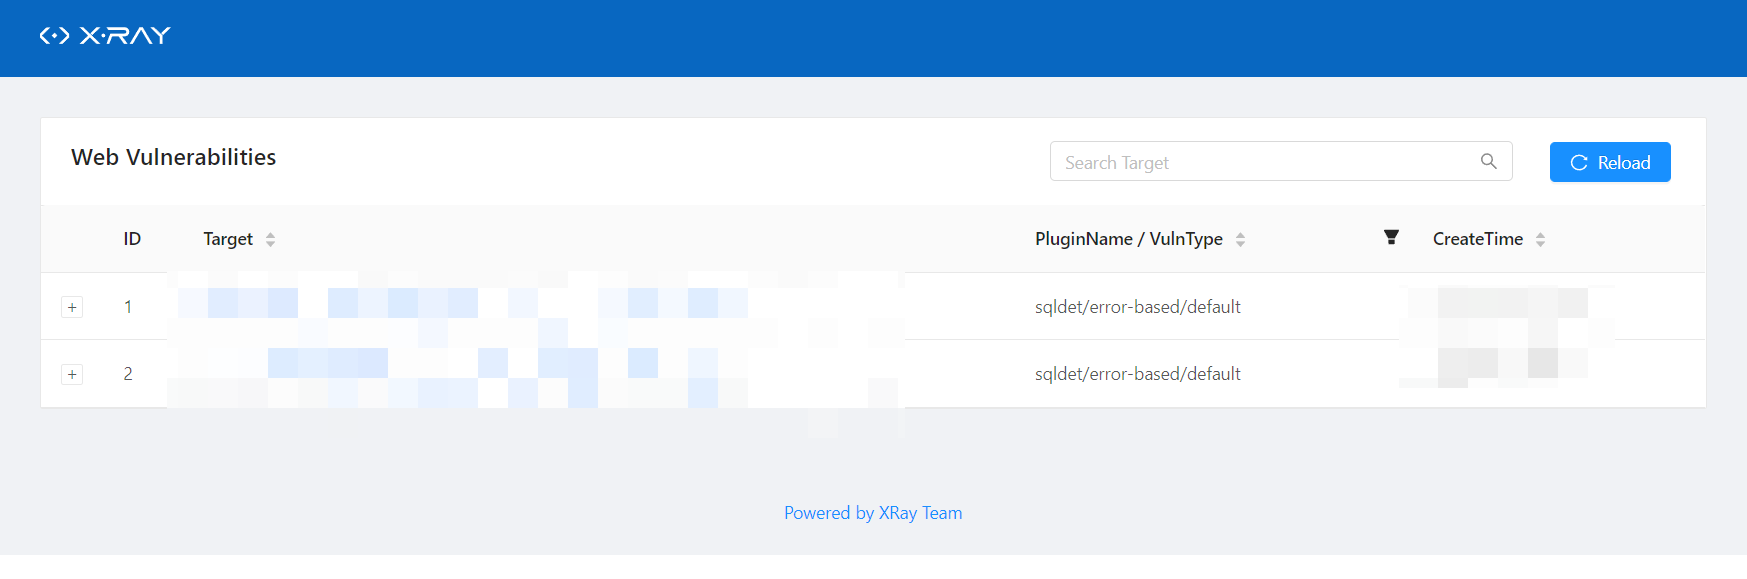Click the sort arrows beside CreateTime
Viewport: 1747px width, 579px height.
(1540, 240)
